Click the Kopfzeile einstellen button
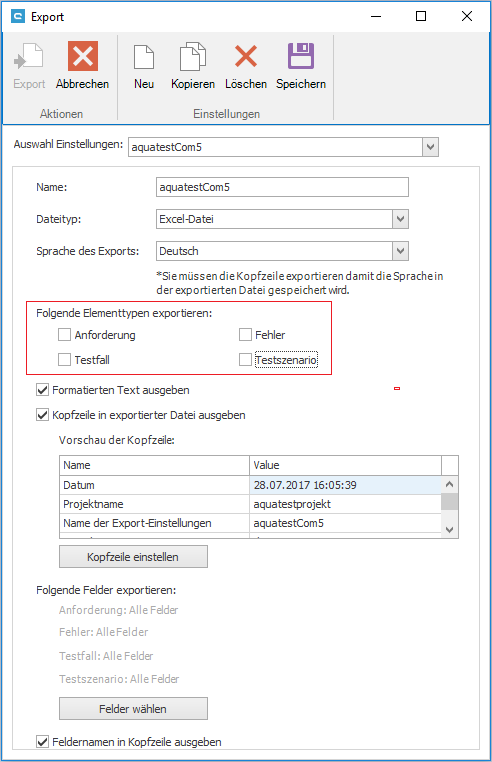The width and height of the screenshot is (492, 762). pyautogui.click(x=133, y=556)
